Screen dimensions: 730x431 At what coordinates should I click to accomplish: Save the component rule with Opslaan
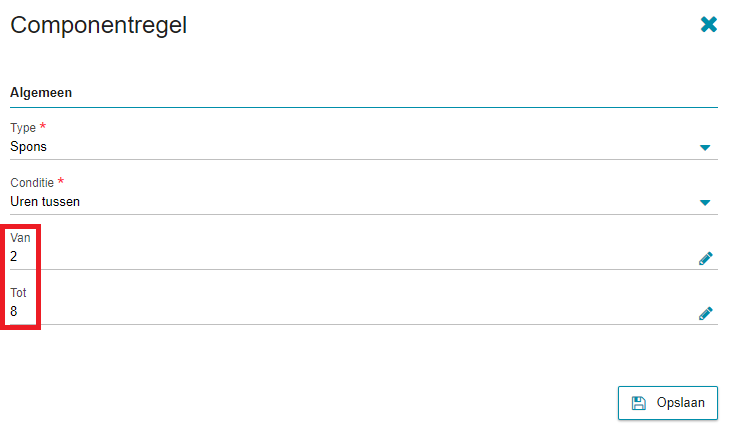[668, 403]
